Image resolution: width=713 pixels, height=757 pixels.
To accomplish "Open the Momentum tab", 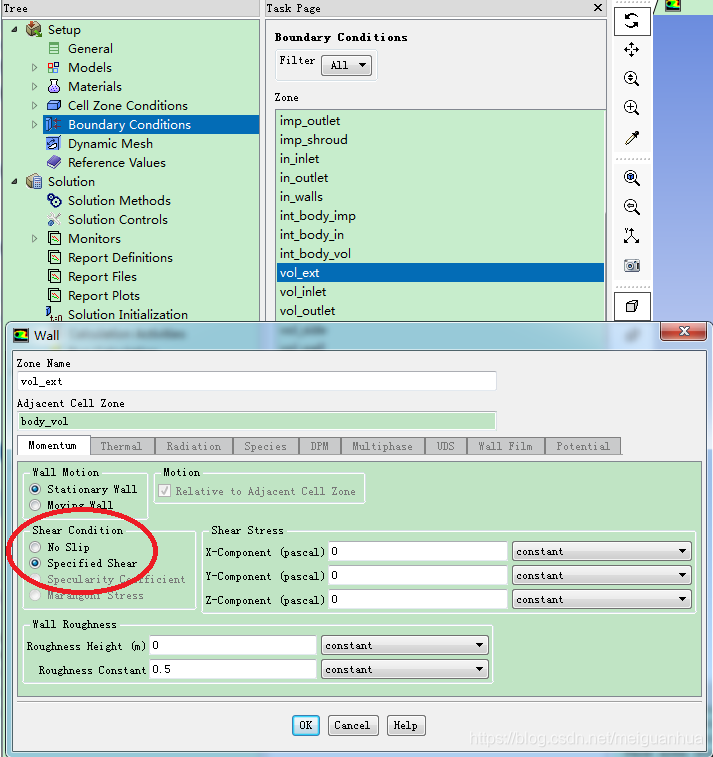I will coord(53,445).
